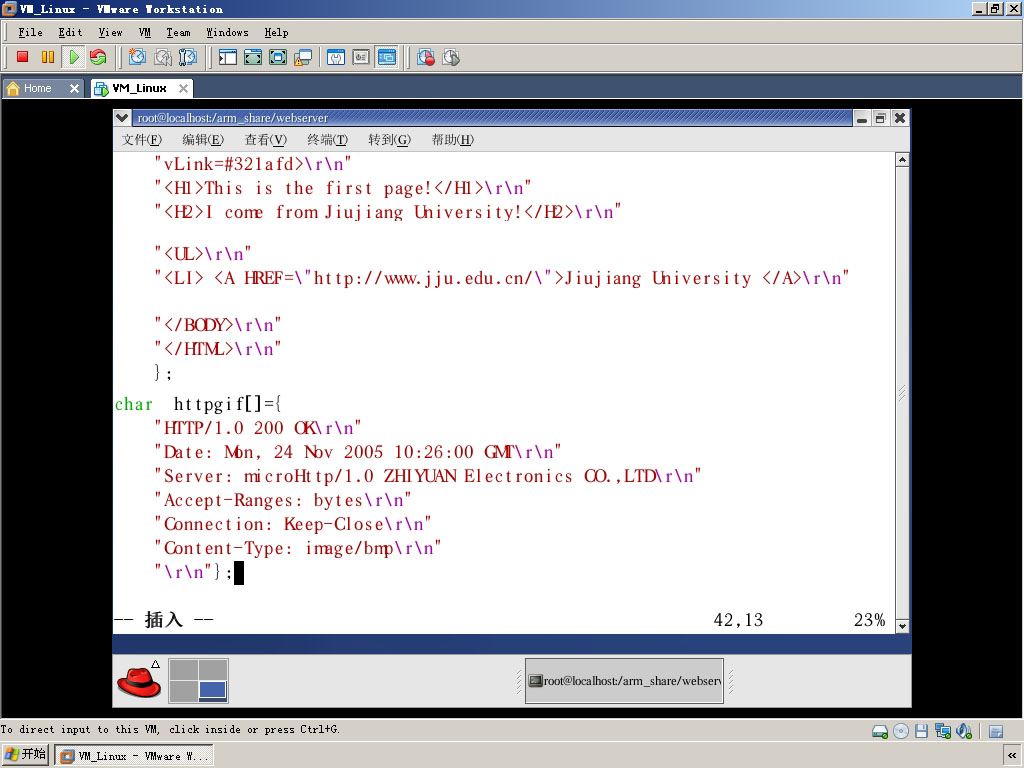Click the 'HTTP/1.0 200 OK' line
Image resolution: width=1024 pixels, height=768 pixels.
257,428
